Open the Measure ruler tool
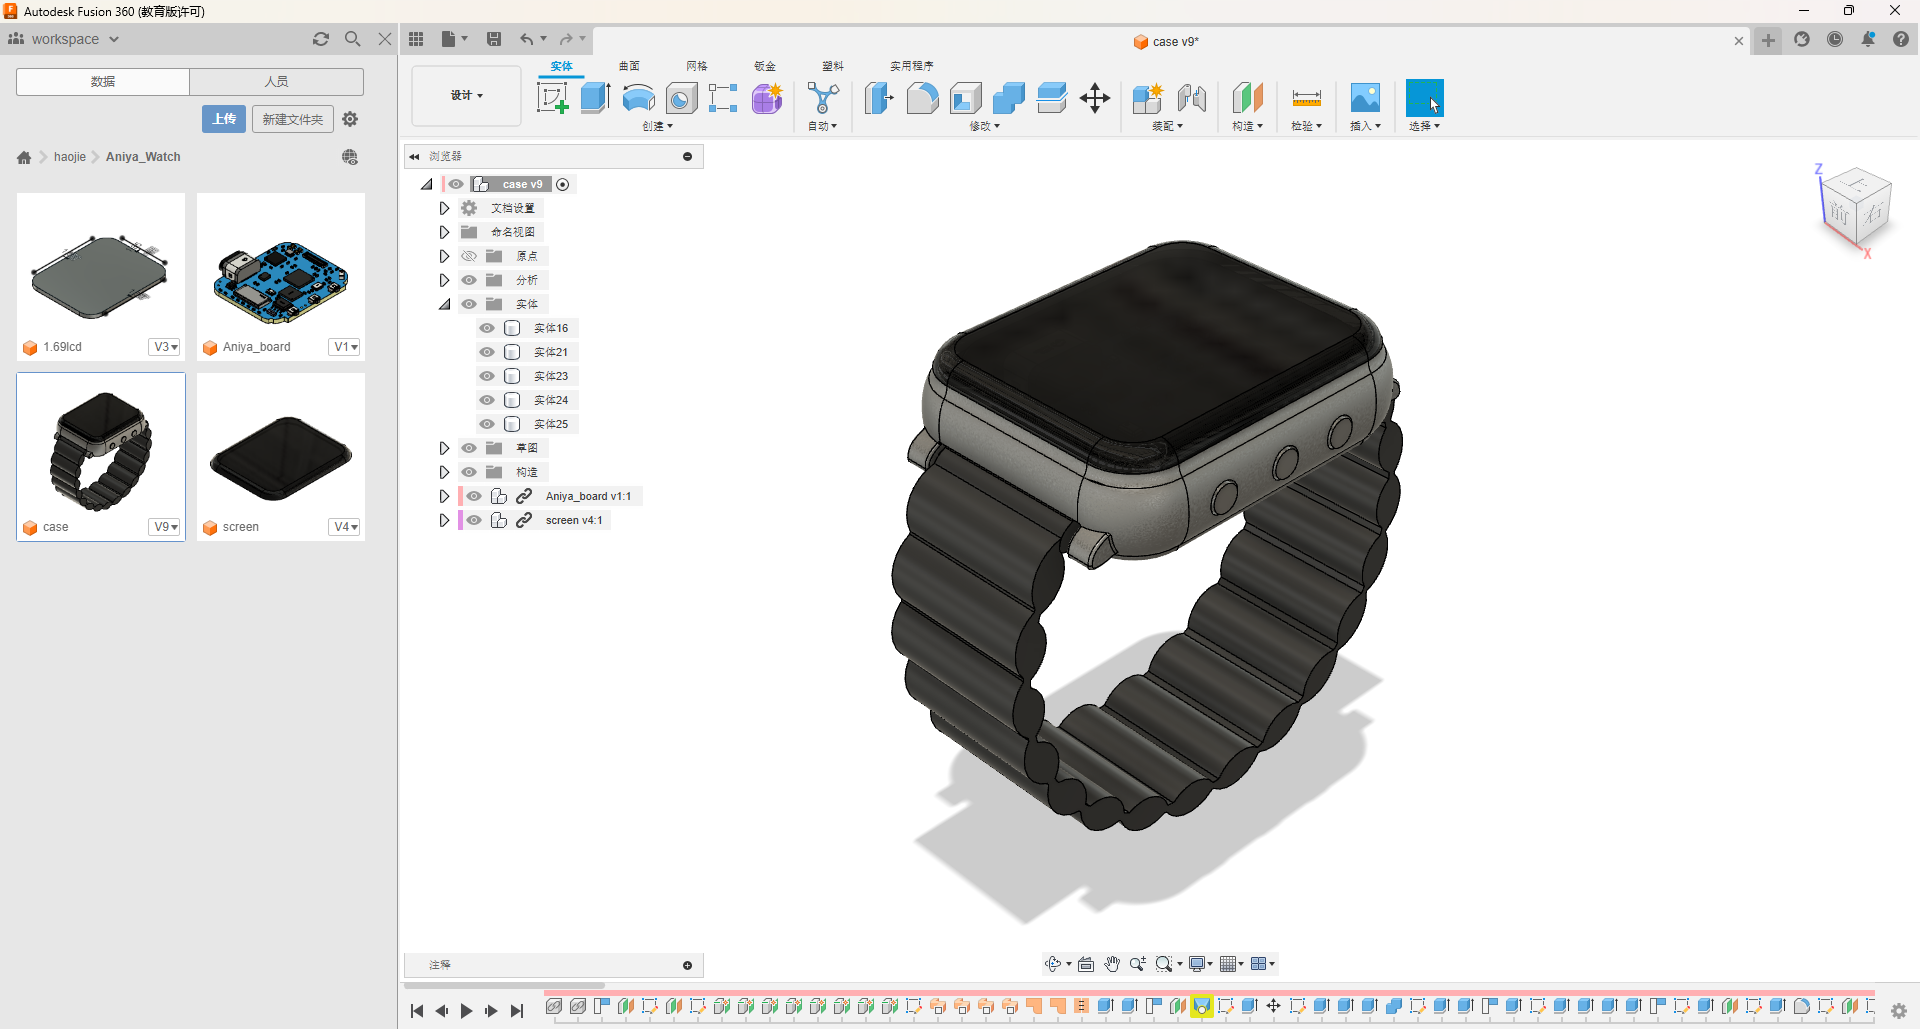 (1306, 98)
